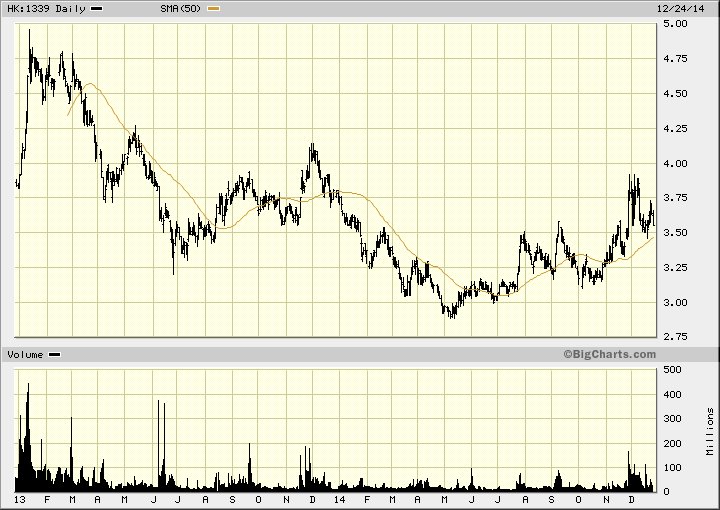Select the 13 year marker on the time axis
This screenshot has height=510, width=720.
click(x=19, y=499)
